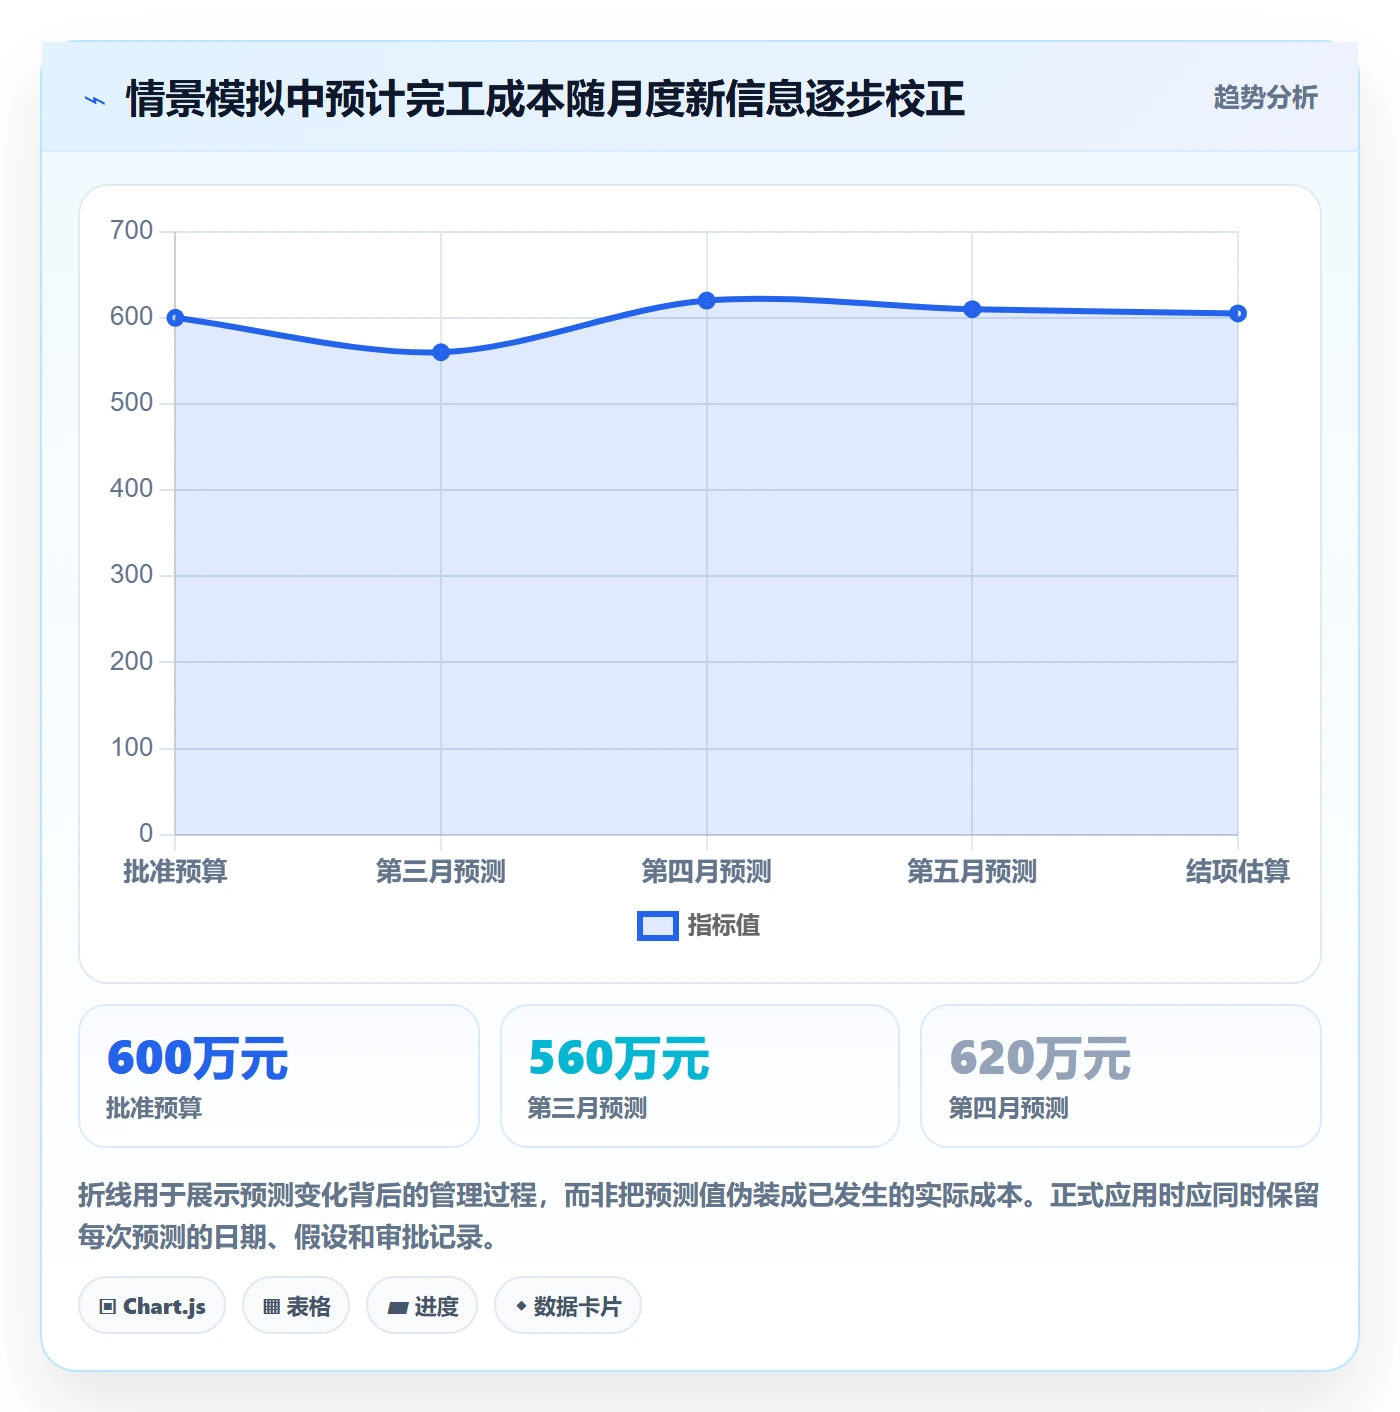Click the 第三月预测 x-axis label
This screenshot has height=1412, width=1400.
click(x=441, y=871)
